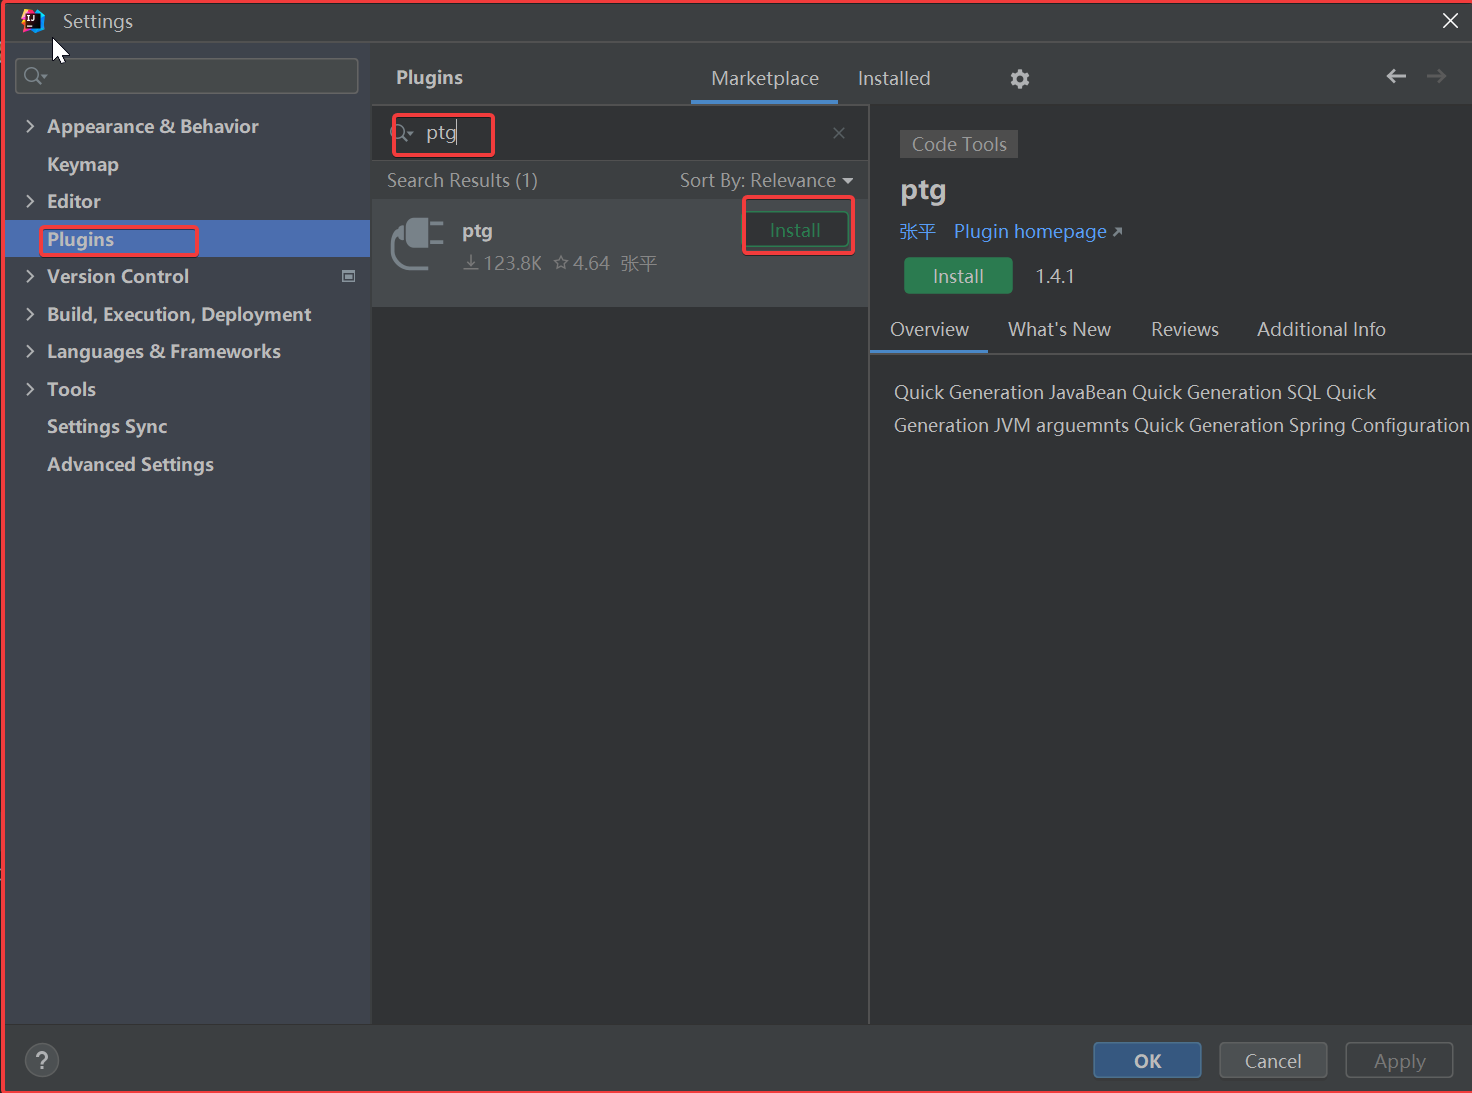
Task: Click the Version Control project-level settings icon
Action: click(x=348, y=276)
